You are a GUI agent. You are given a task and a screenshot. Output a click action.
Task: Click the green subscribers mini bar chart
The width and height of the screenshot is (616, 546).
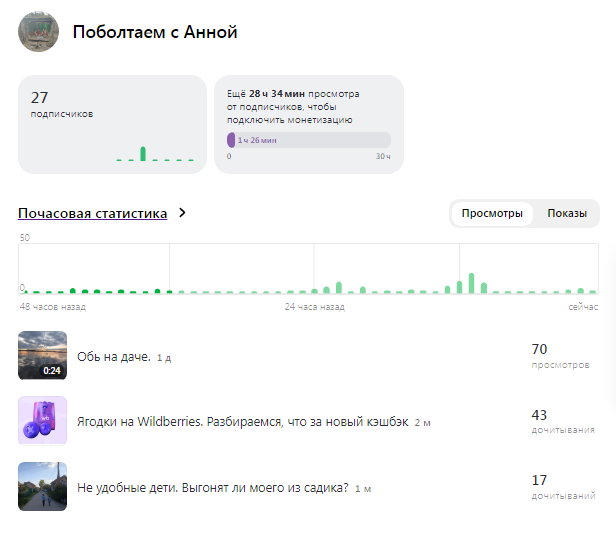pyautogui.click(x=155, y=154)
